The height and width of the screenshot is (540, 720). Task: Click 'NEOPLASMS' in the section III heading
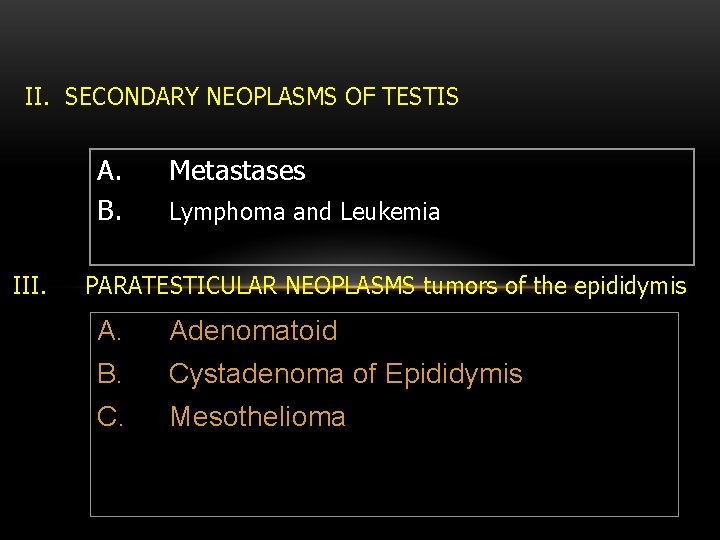[x=352, y=287]
